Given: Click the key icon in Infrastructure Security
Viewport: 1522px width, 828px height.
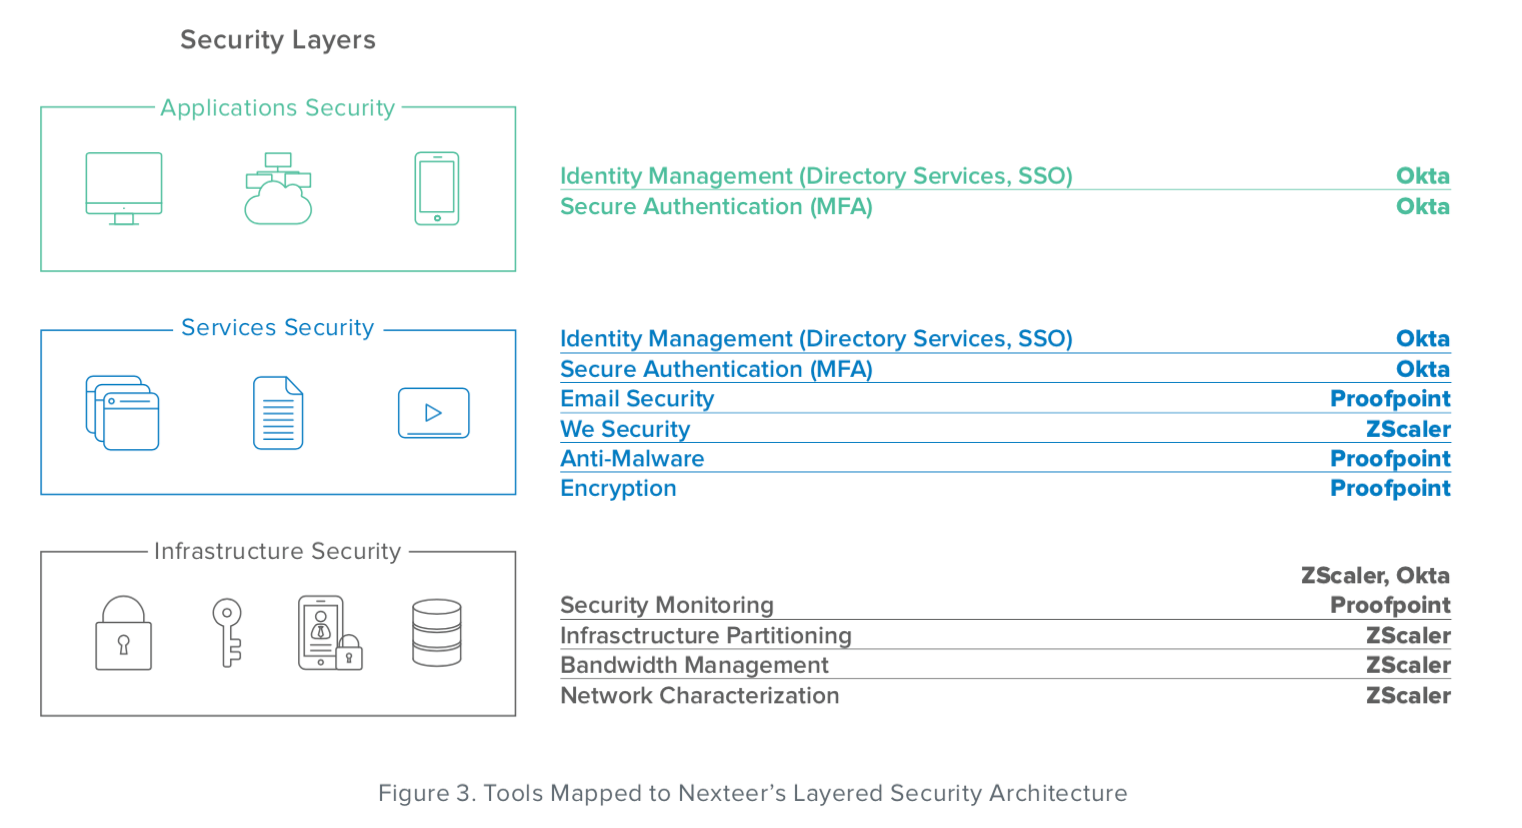Looking at the screenshot, I should [228, 633].
